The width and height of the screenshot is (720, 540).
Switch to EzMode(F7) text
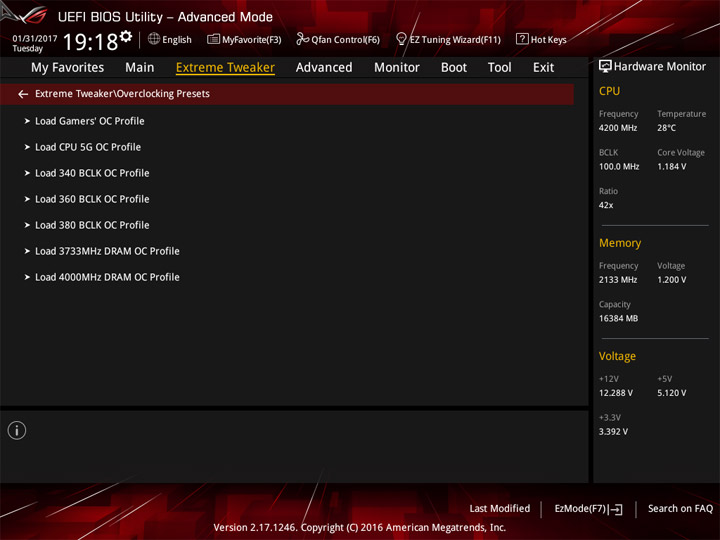(x=580, y=509)
